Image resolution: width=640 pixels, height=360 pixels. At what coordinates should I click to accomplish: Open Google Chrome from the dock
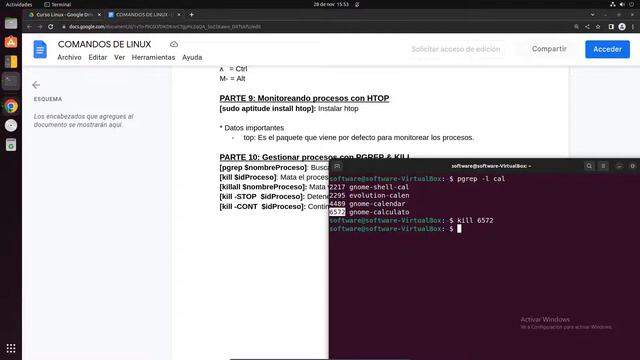pyautogui.click(x=11, y=106)
